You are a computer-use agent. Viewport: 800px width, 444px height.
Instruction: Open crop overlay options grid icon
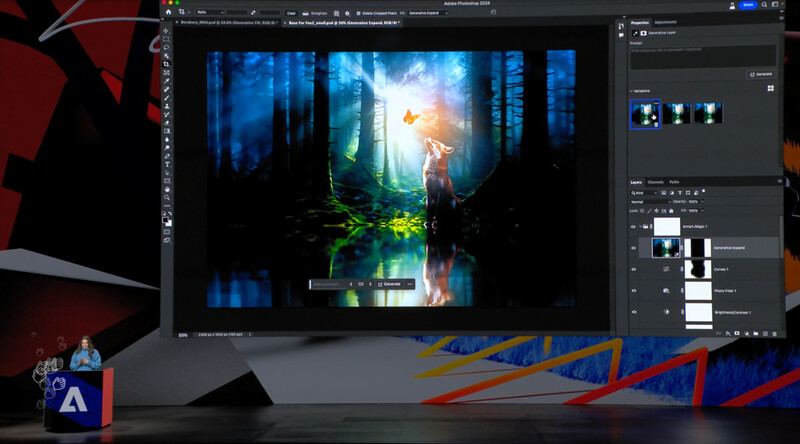coord(336,13)
